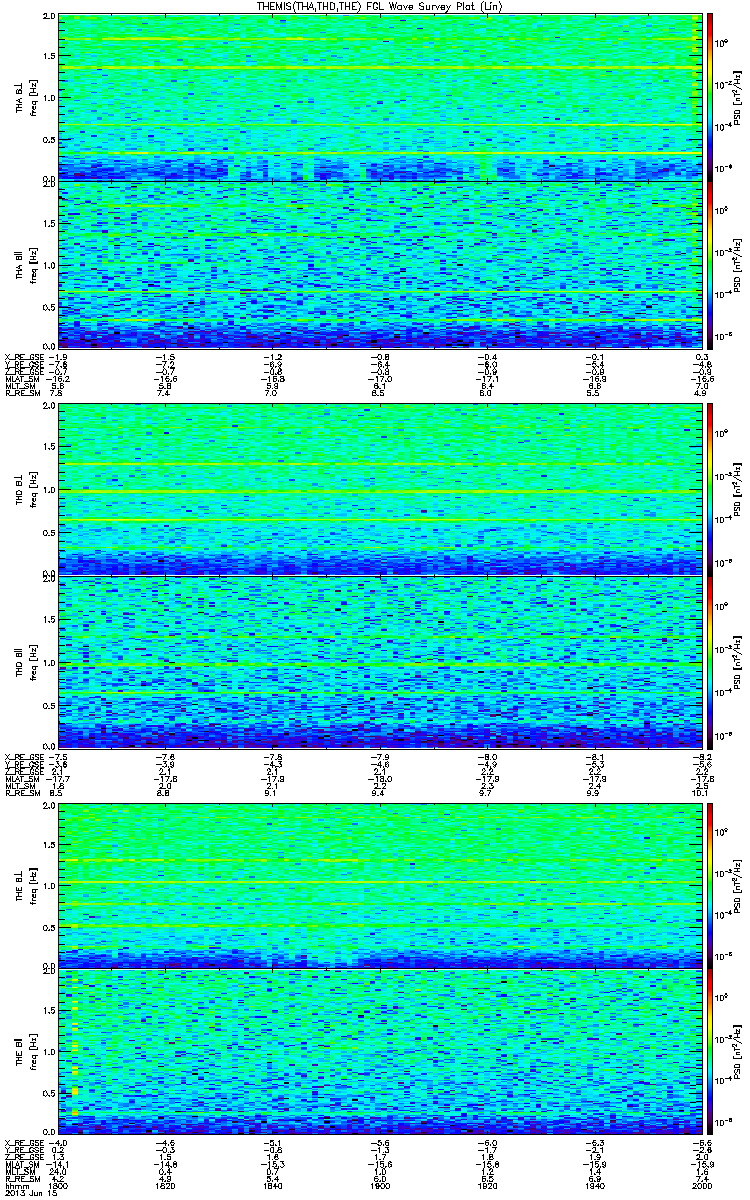Click the PSD [nT²/Hz] label beside THA B-perpendicular
The image size is (750, 1200).
tap(737, 97)
